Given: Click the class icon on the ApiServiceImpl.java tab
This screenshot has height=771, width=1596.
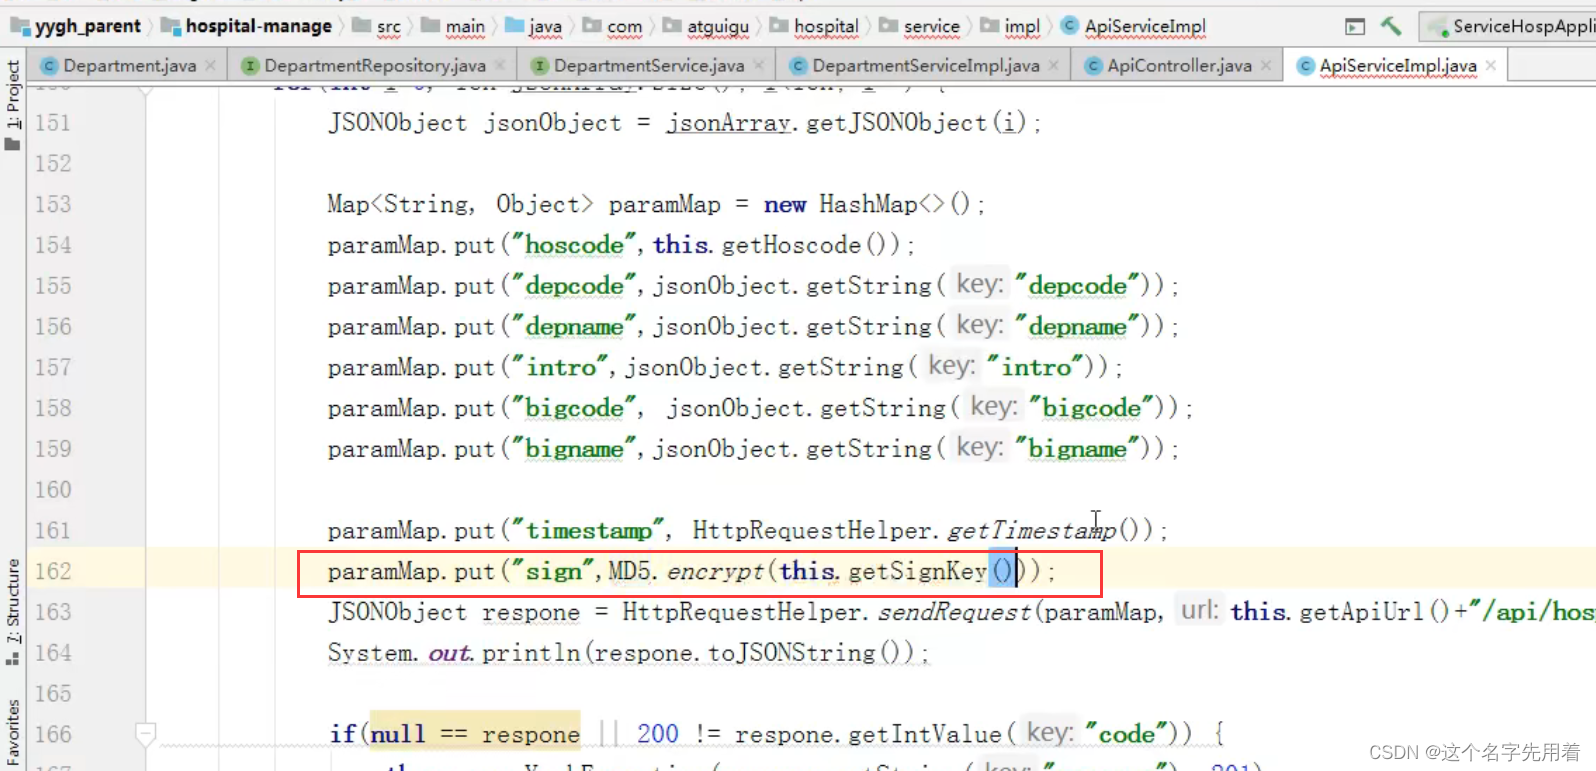Looking at the screenshot, I should coord(1305,66).
